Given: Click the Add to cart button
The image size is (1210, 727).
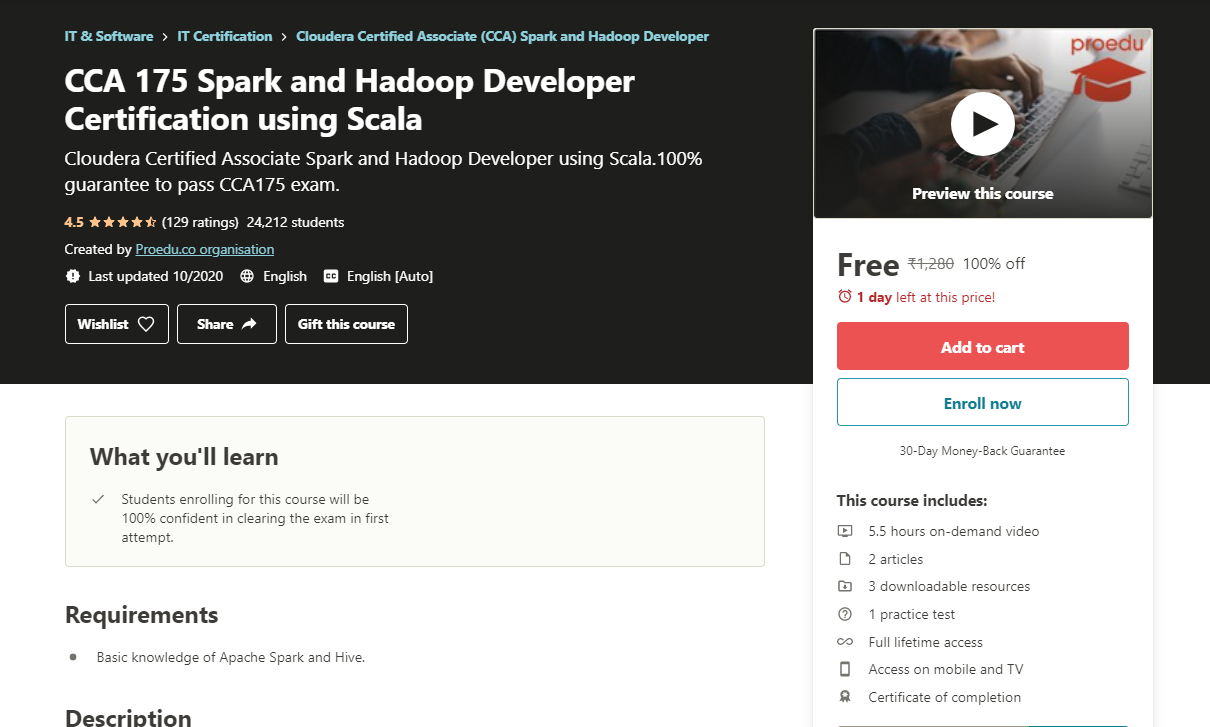Looking at the screenshot, I should [983, 346].
